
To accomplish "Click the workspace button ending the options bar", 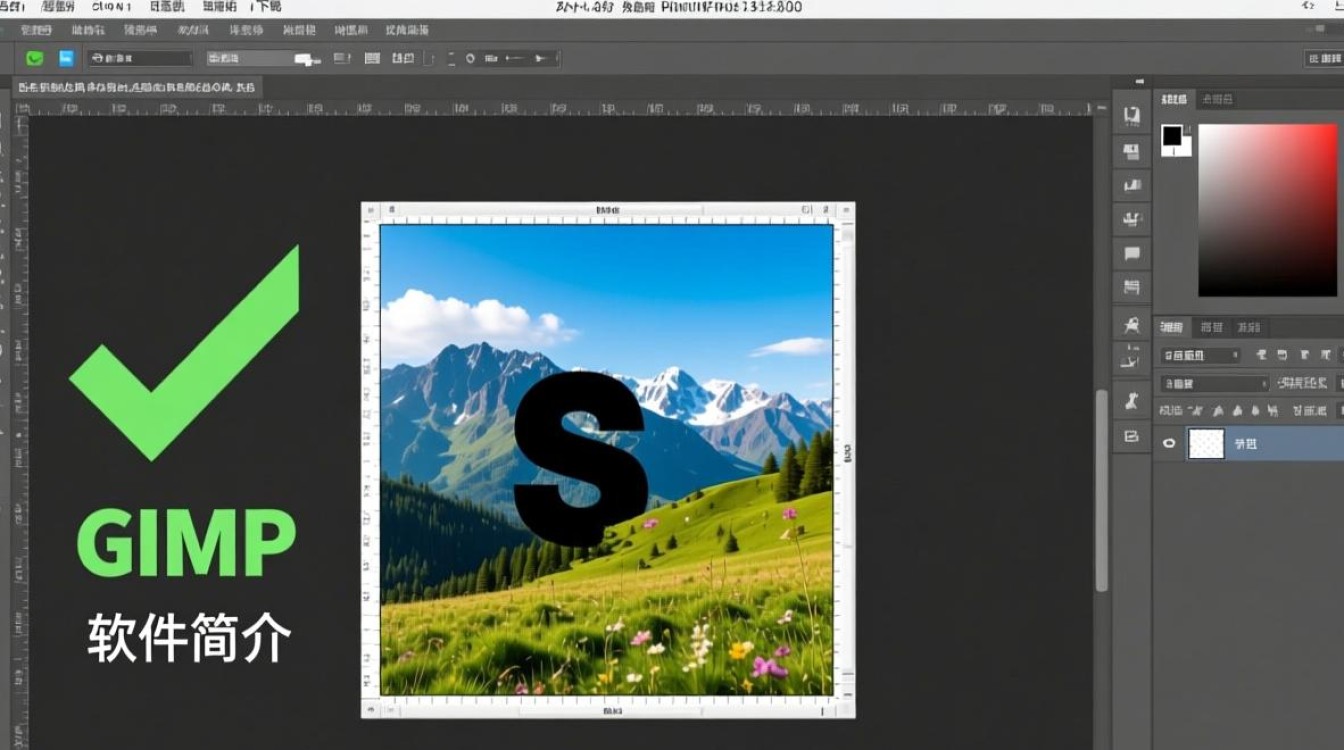I will pos(1324,59).
